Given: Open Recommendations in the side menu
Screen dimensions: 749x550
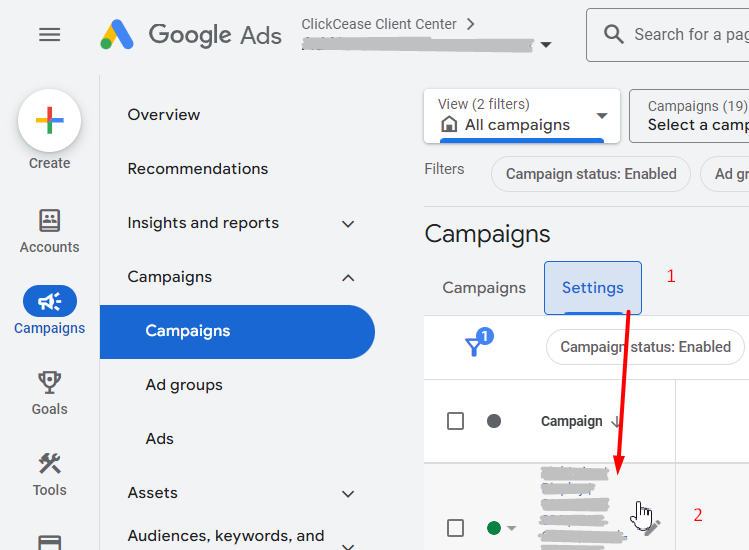Looking at the screenshot, I should click(198, 169).
